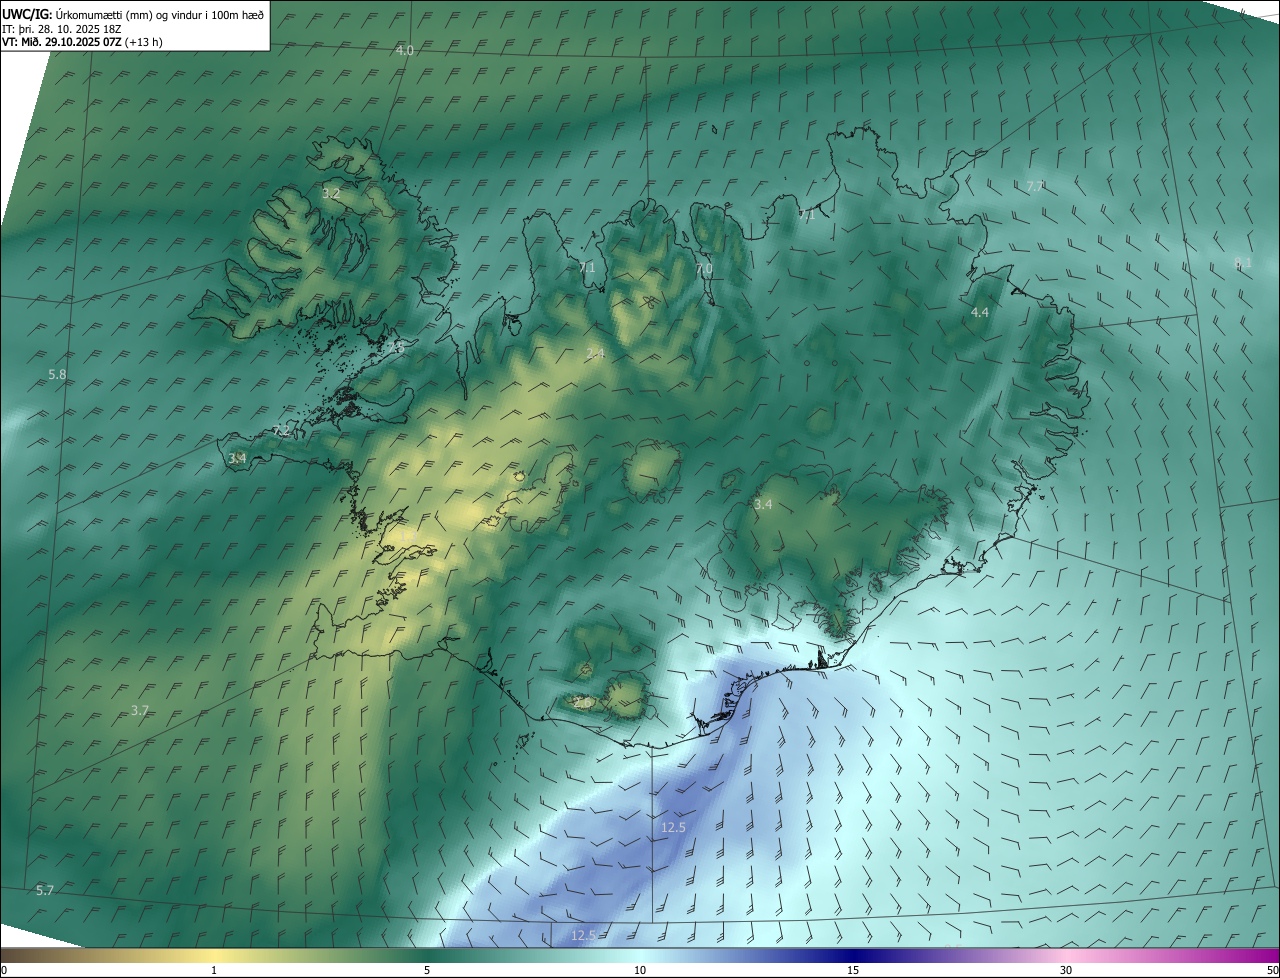
Task: Click the '3.2' value over the Westfjords
Action: (331, 193)
